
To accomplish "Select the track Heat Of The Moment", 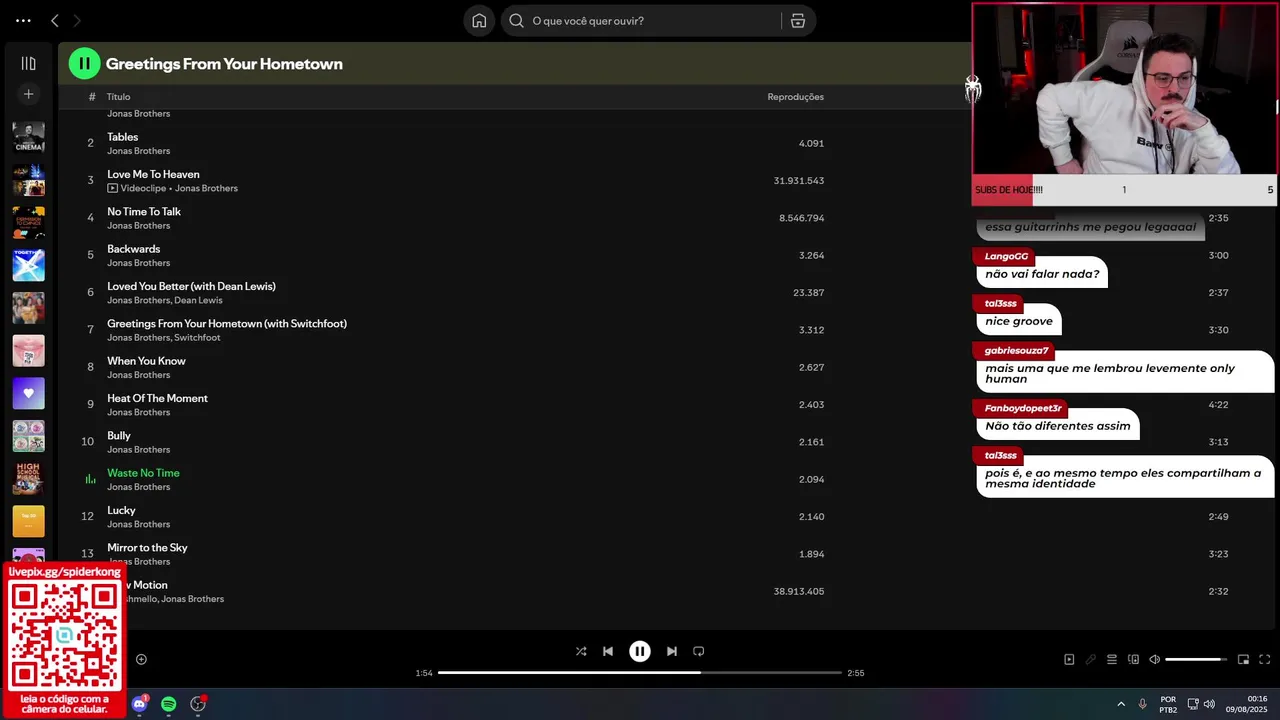I will point(157,398).
